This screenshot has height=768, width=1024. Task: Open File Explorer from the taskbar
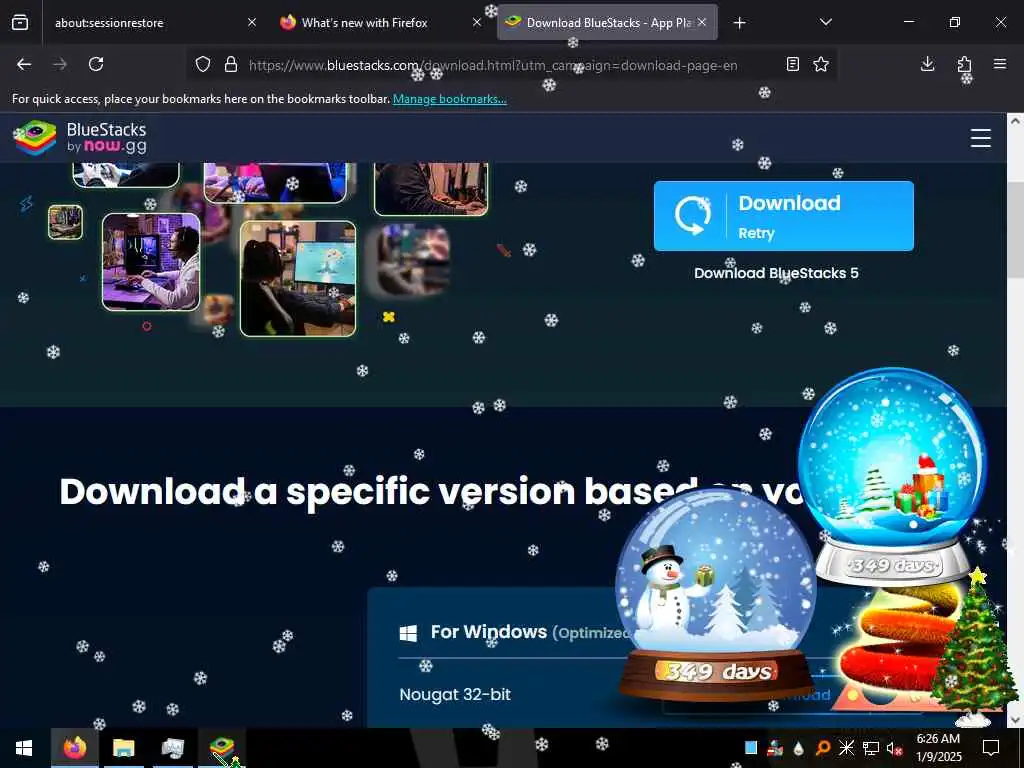coord(123,748)
